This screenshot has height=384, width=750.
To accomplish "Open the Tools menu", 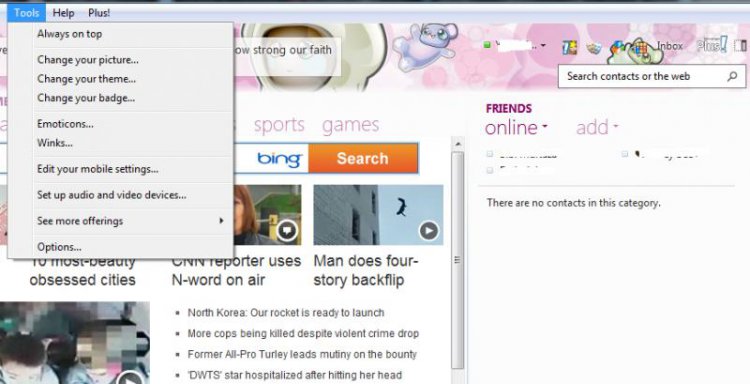I will pos(26,13).
